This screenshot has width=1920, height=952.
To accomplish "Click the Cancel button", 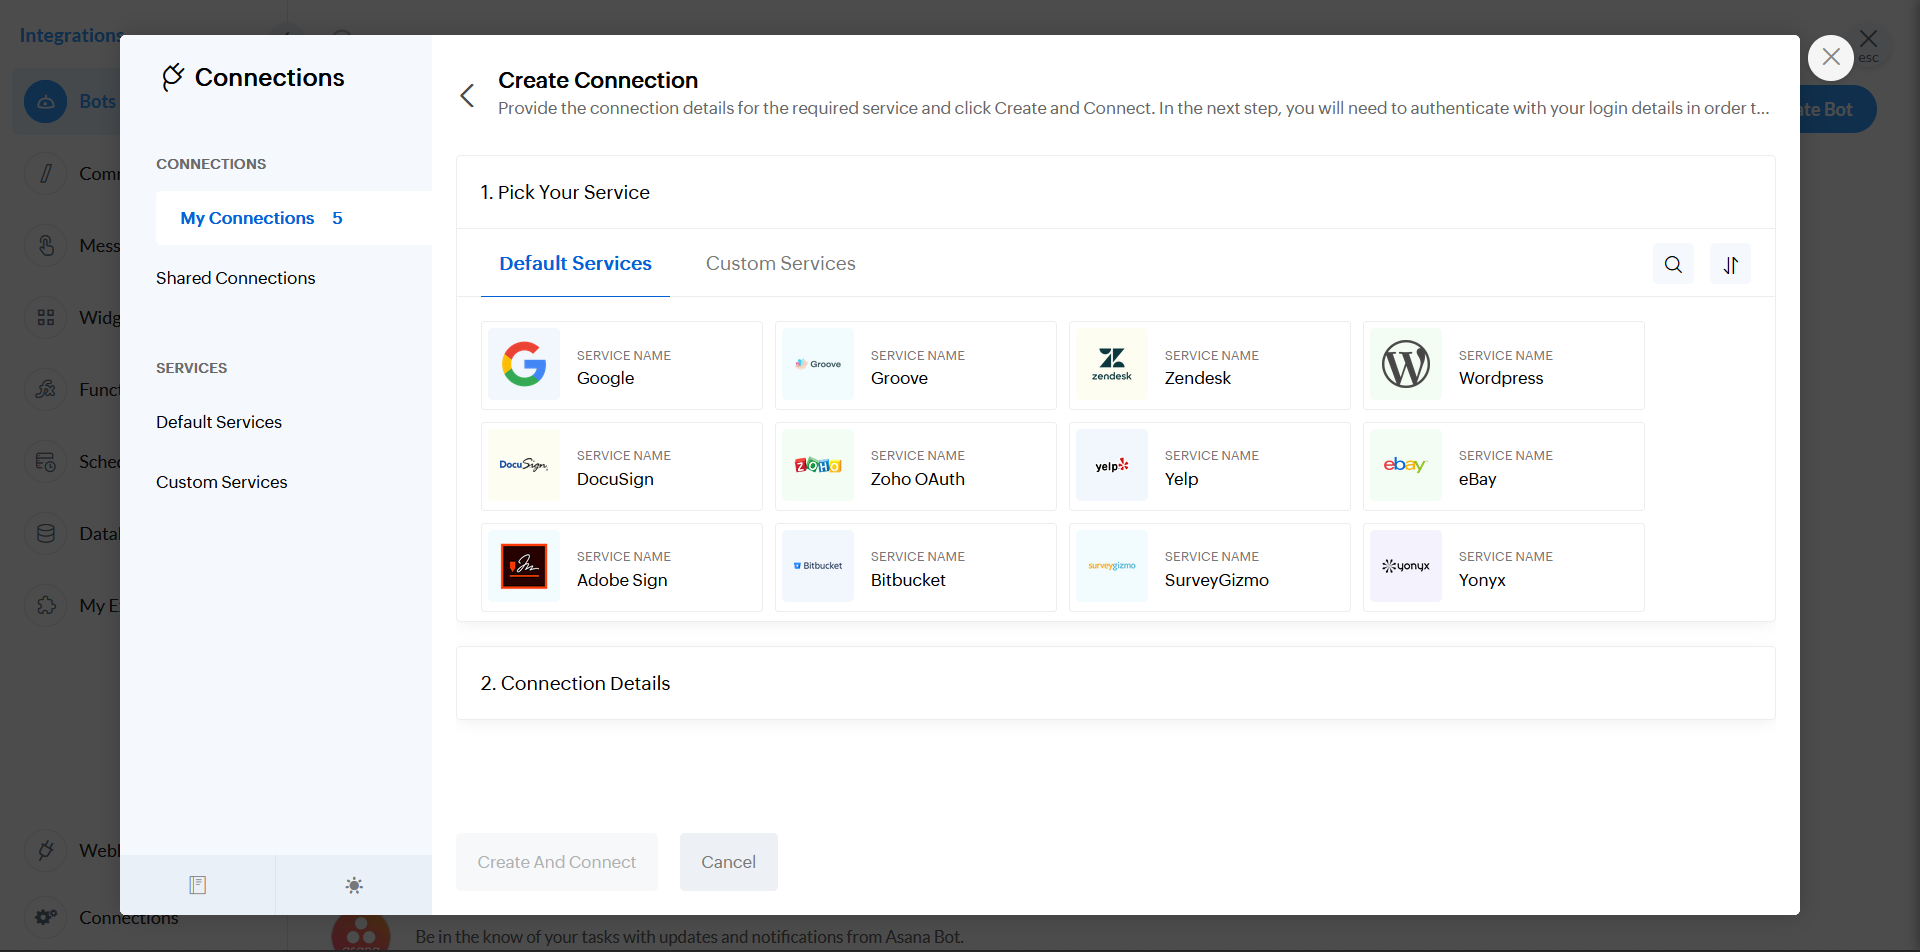I will (x=728, y=862).
